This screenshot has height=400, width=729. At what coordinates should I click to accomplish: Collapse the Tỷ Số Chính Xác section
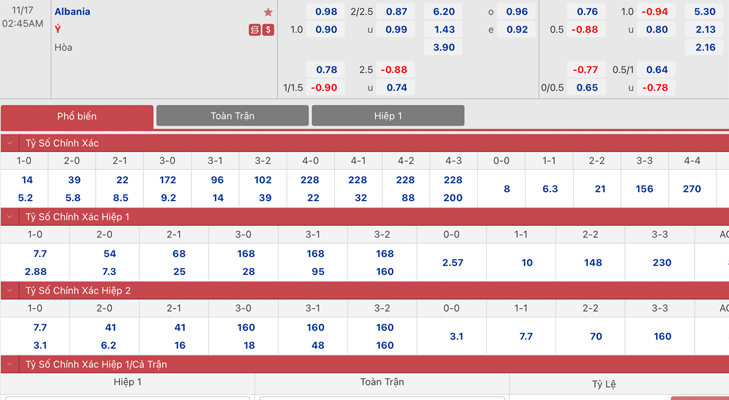pos(10,143)
